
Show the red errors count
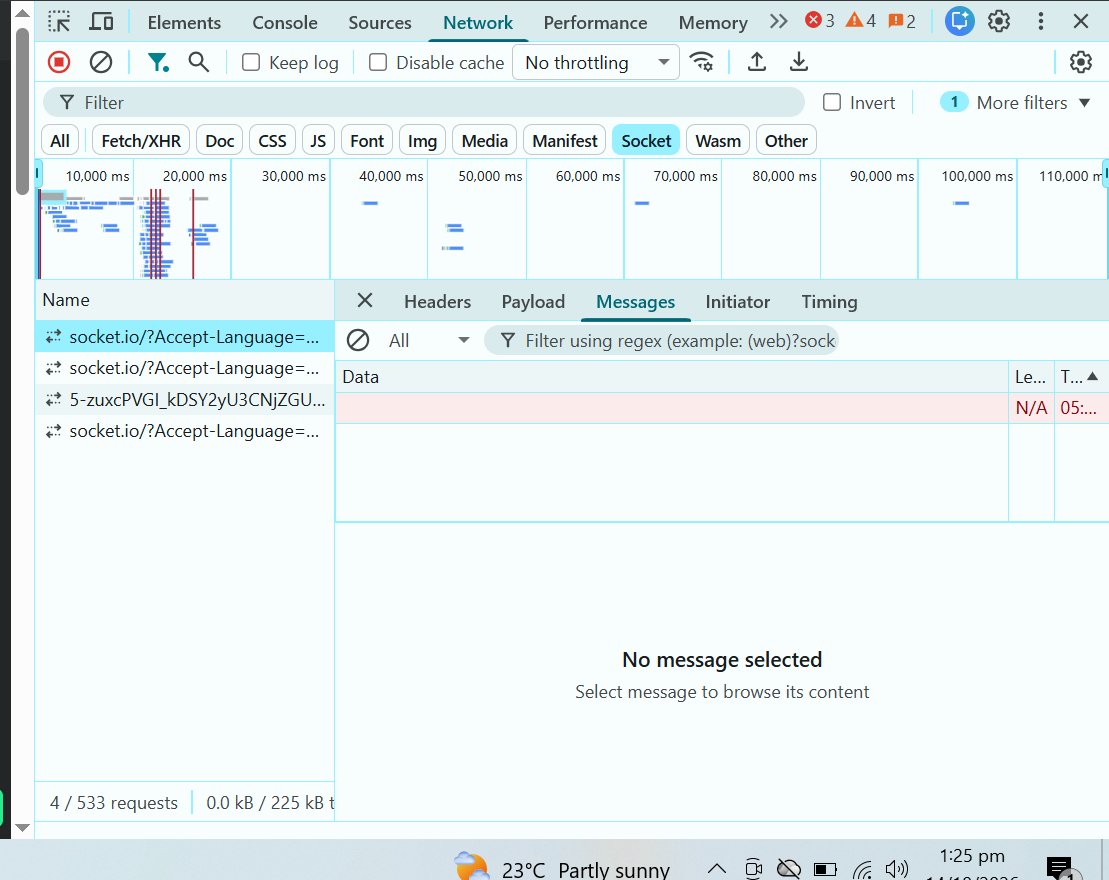(820, 21)
